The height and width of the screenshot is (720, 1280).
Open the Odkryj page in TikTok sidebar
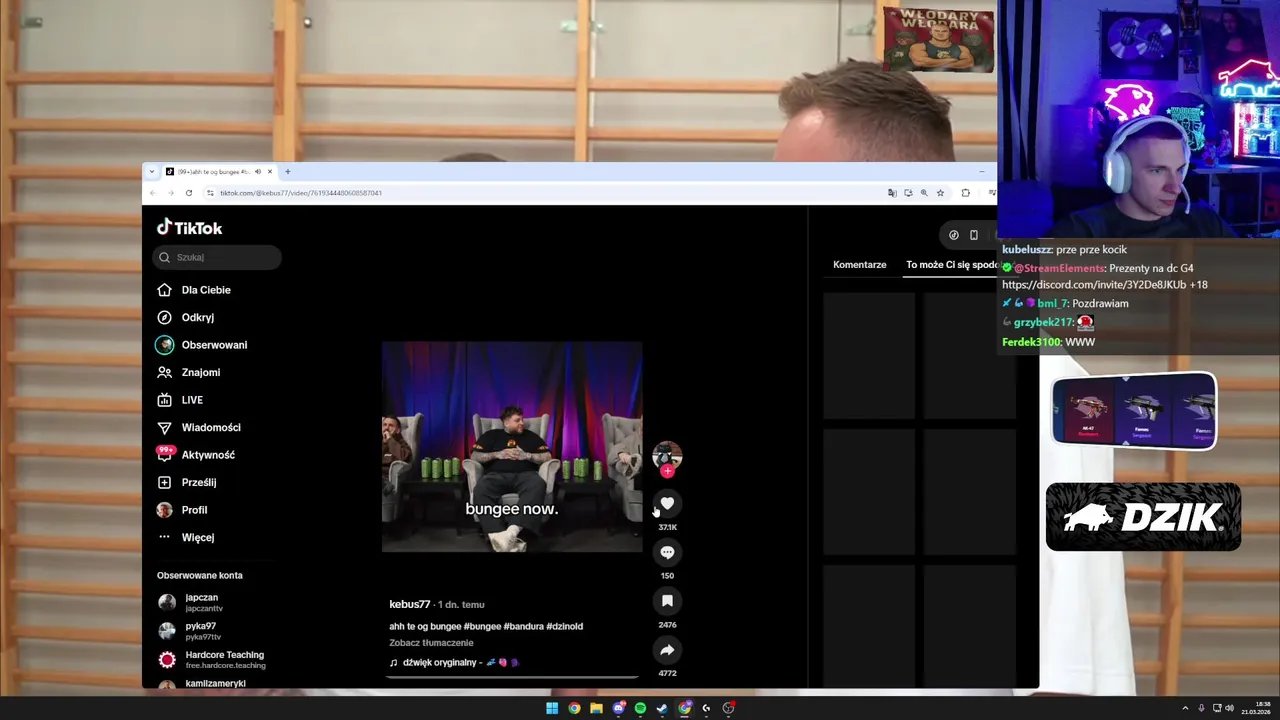186,317
